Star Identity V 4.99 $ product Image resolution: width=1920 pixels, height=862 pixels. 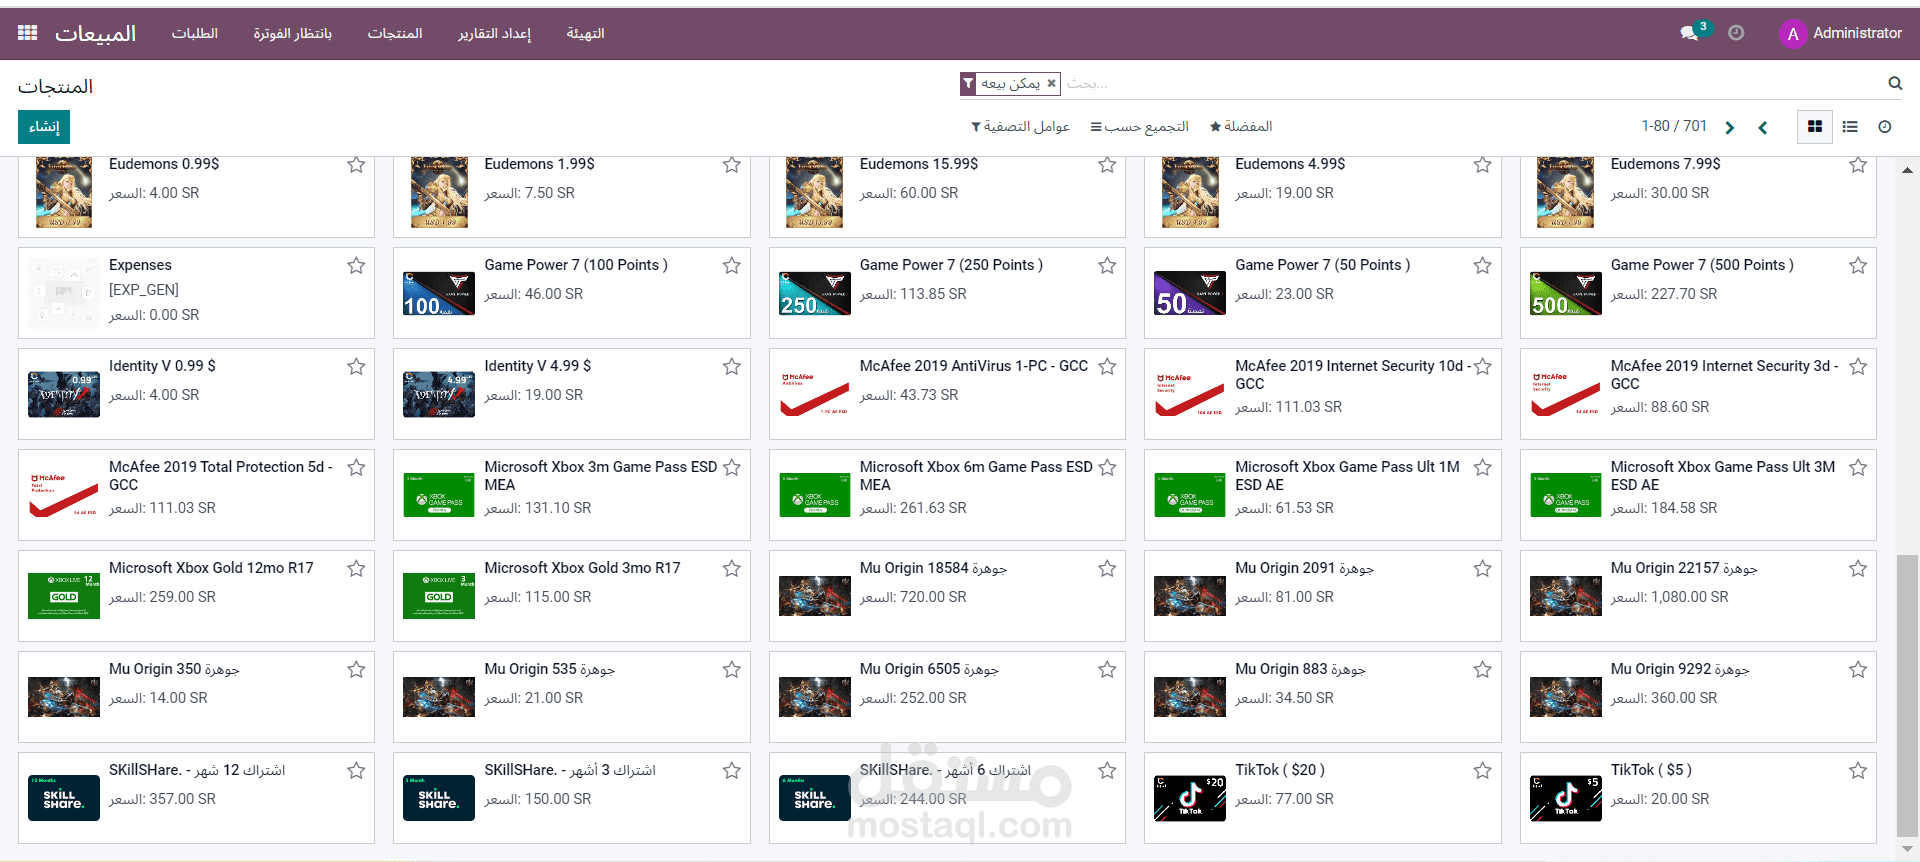click(x=732, y=367)
